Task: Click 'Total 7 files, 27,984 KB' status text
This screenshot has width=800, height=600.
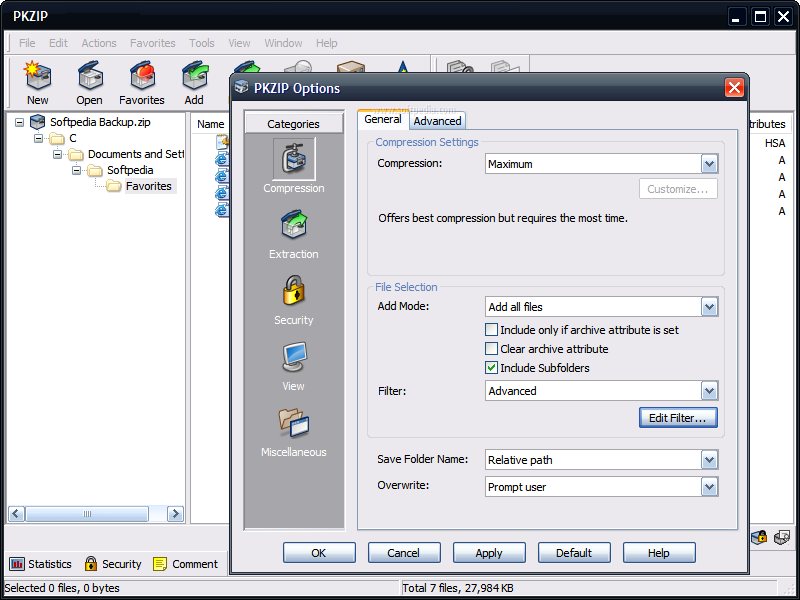Action: [x=458, y=588]
